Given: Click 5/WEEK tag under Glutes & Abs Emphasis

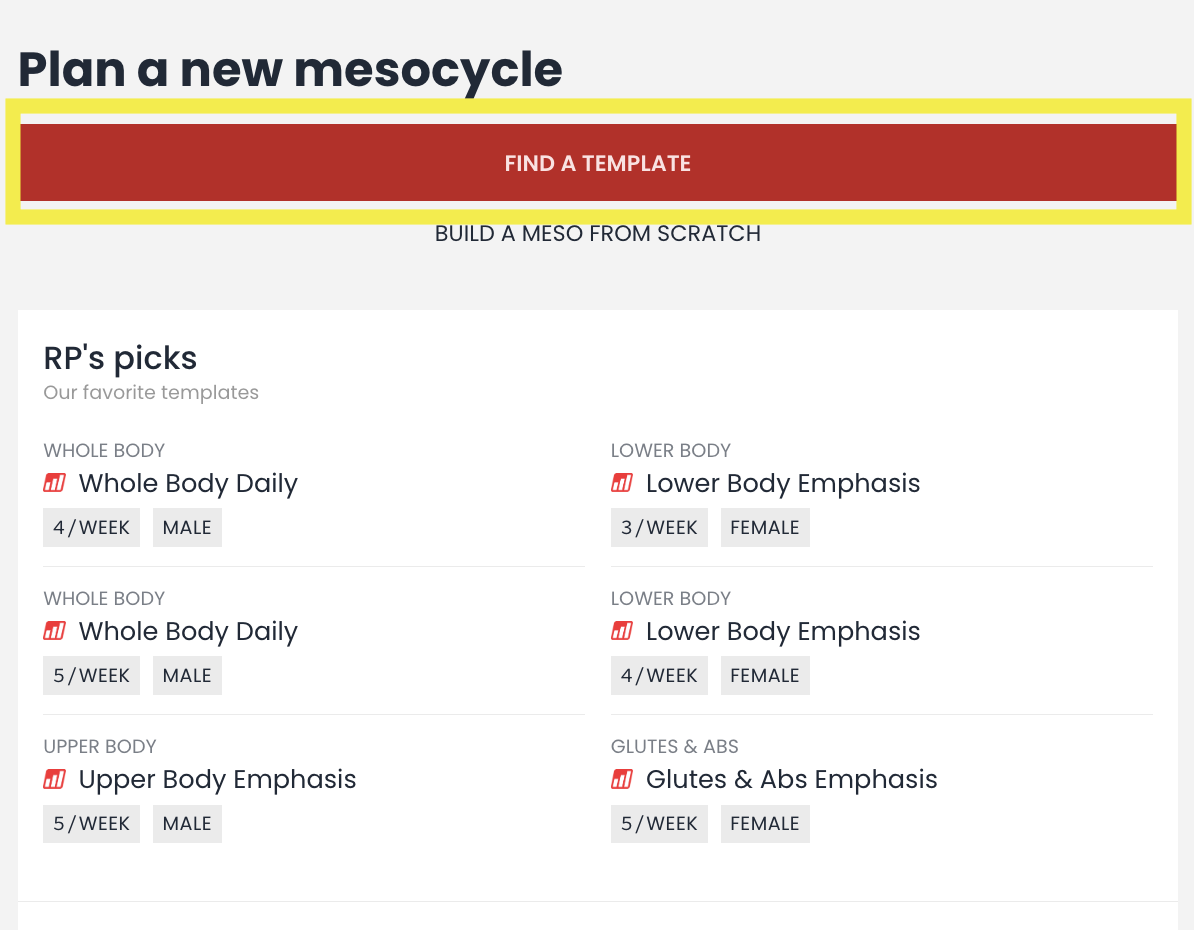Looking at the screenshot, I should (x=659, y=824).
